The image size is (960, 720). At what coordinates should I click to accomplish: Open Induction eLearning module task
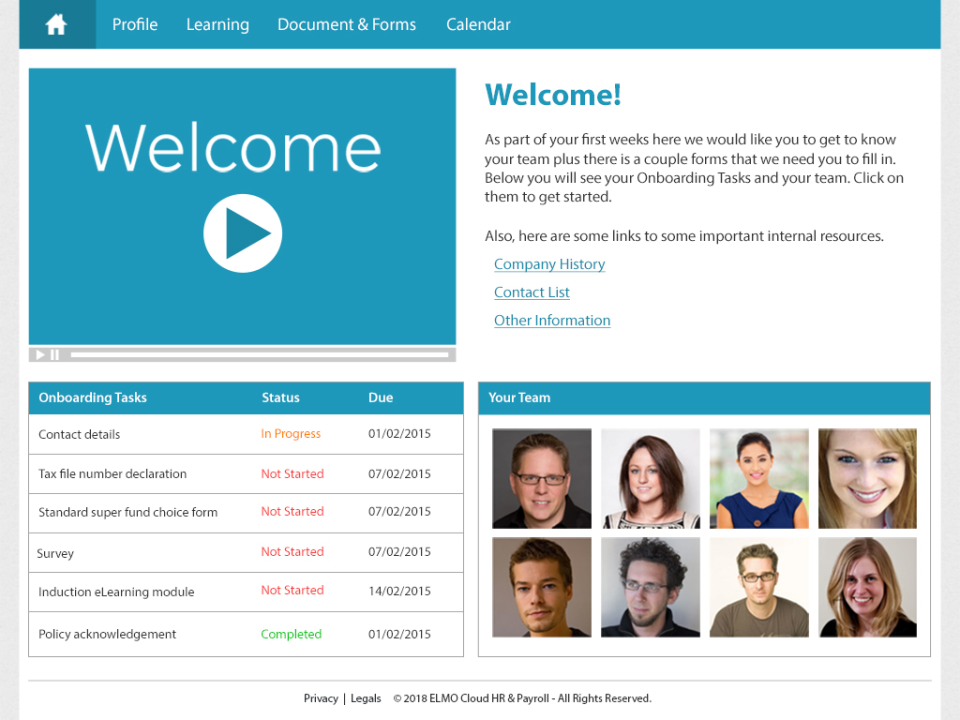coord(116,592)
